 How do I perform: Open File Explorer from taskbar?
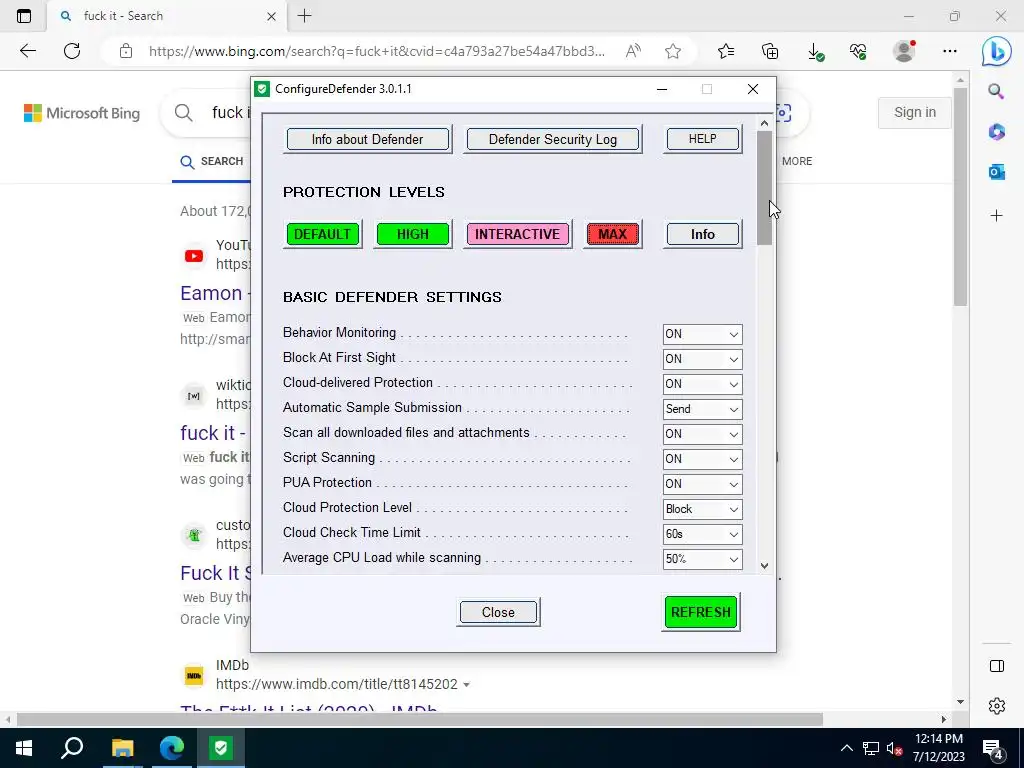[122, 748]
